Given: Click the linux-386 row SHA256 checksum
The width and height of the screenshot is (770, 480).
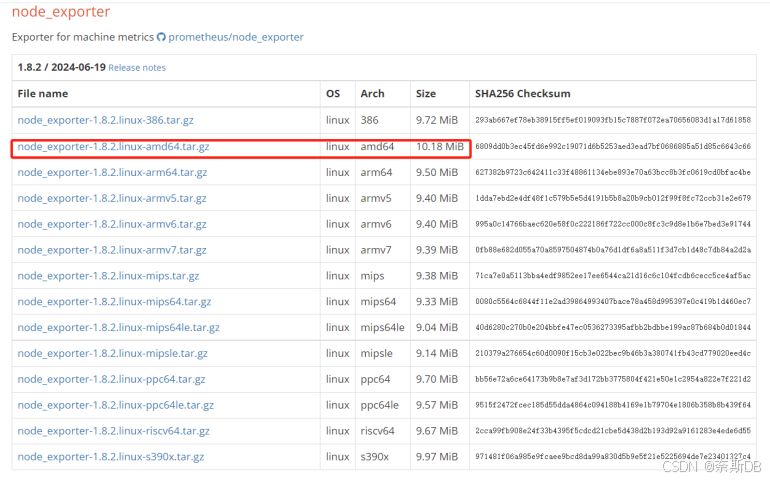Looking at the screenshot, I should (613, 120).
